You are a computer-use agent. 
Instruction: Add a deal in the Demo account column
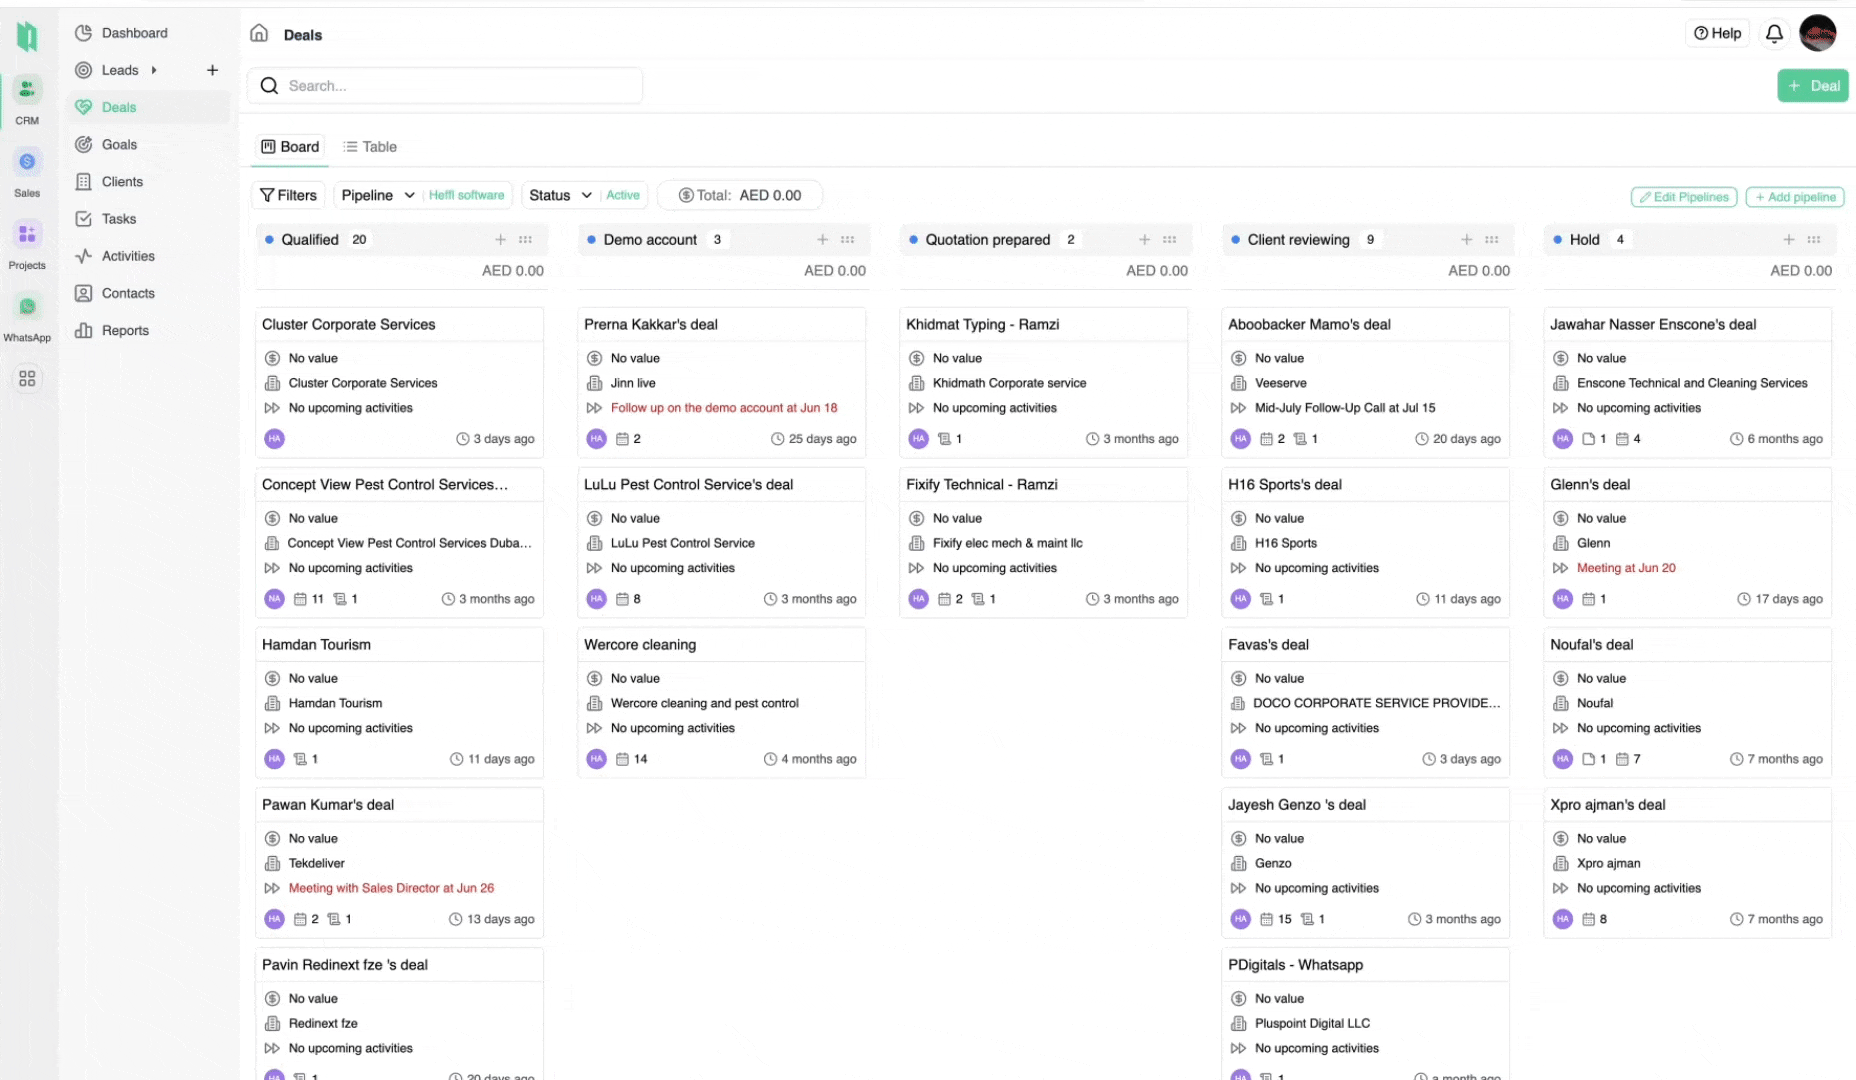click(x=822, y=239)
